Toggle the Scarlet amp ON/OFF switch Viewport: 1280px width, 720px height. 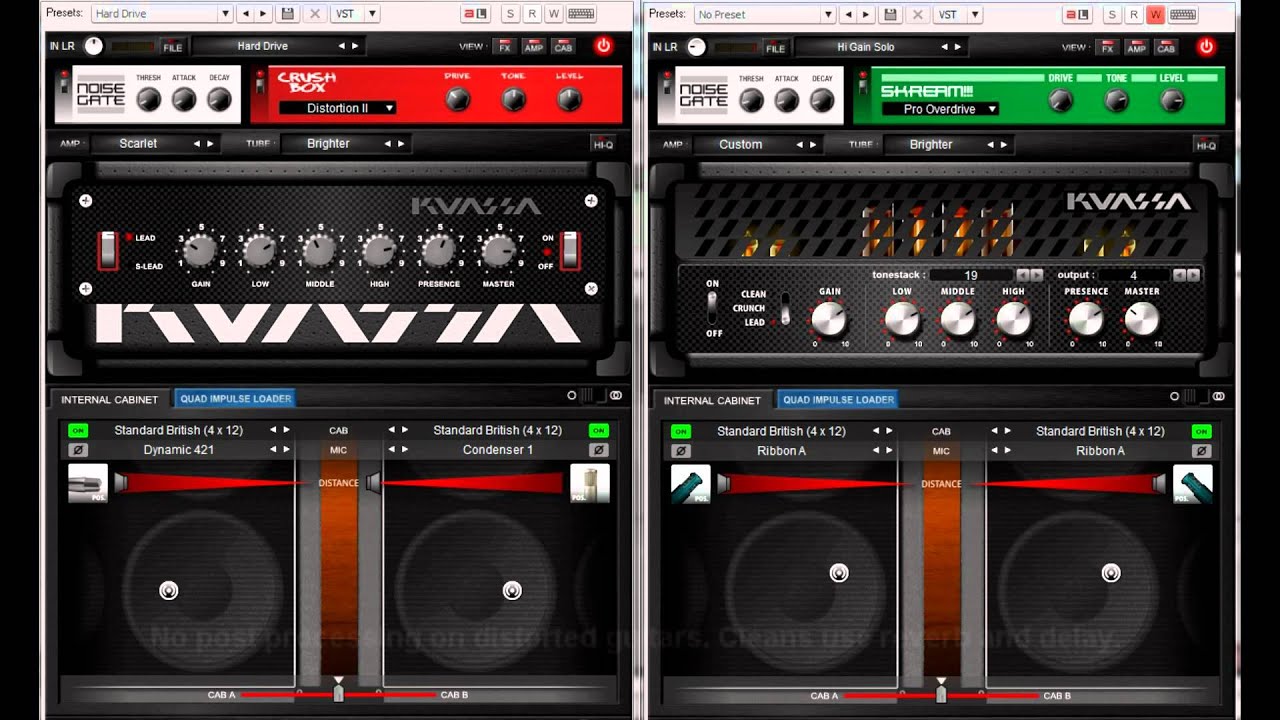[x=570, y=250]
